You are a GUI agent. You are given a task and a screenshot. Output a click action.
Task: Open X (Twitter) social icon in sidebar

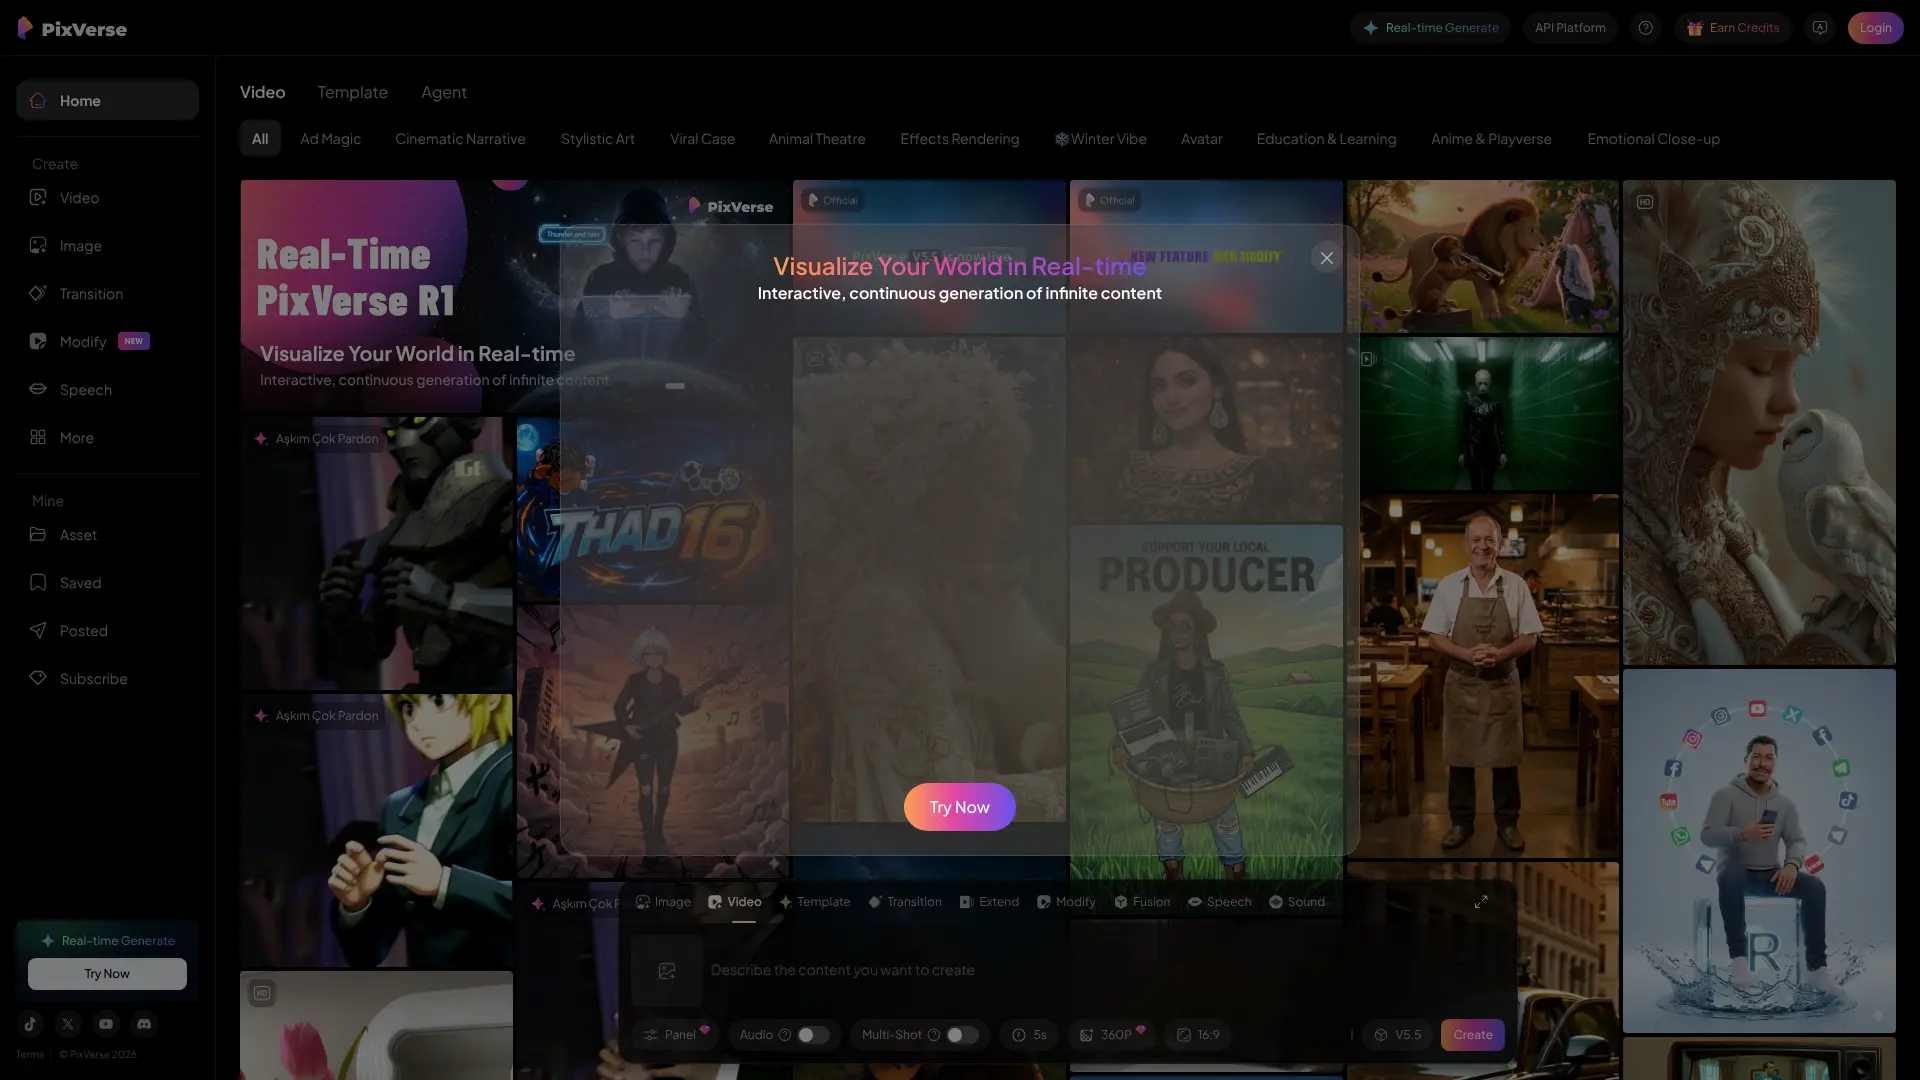68,1024
